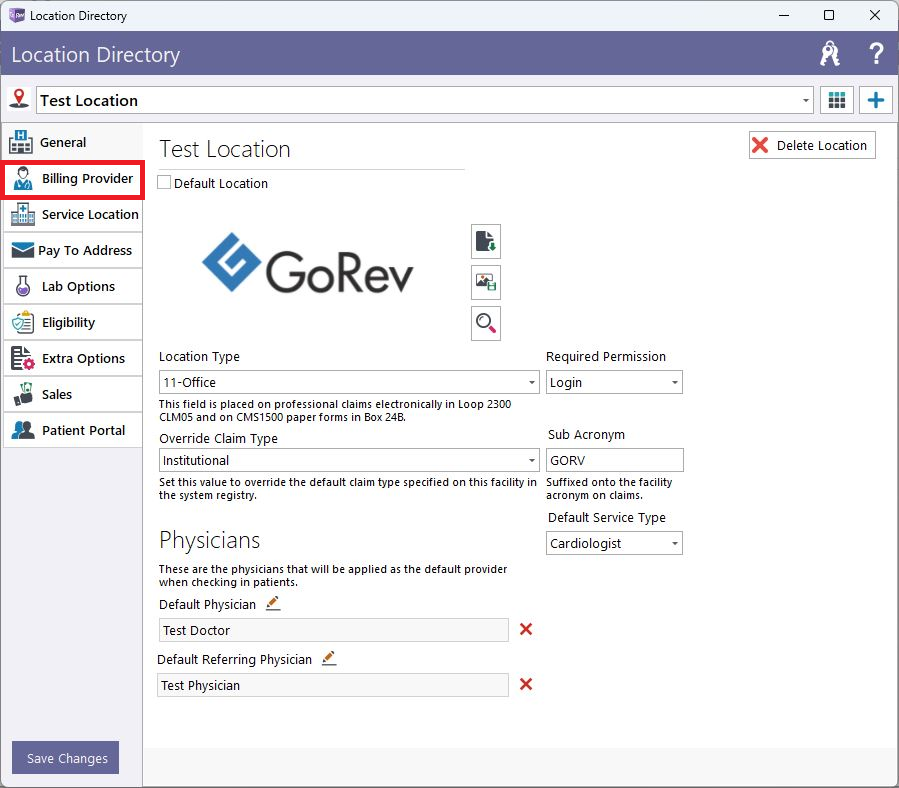Click the magnifier preview logo icon
Image resolution: width=899 pixels, height=788 pixels.
tap(486, 323)
